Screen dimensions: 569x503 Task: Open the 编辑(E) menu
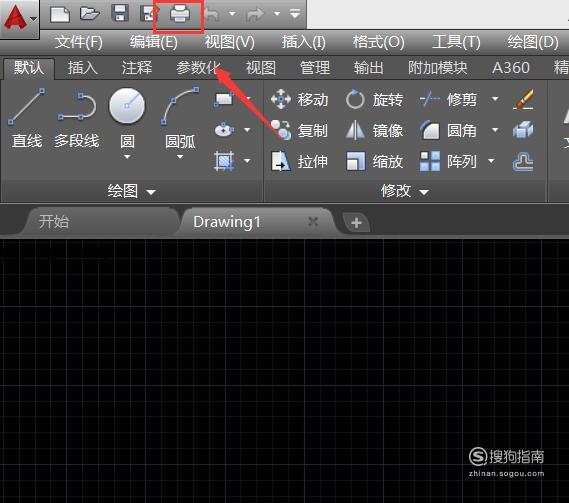pos(154,42)
